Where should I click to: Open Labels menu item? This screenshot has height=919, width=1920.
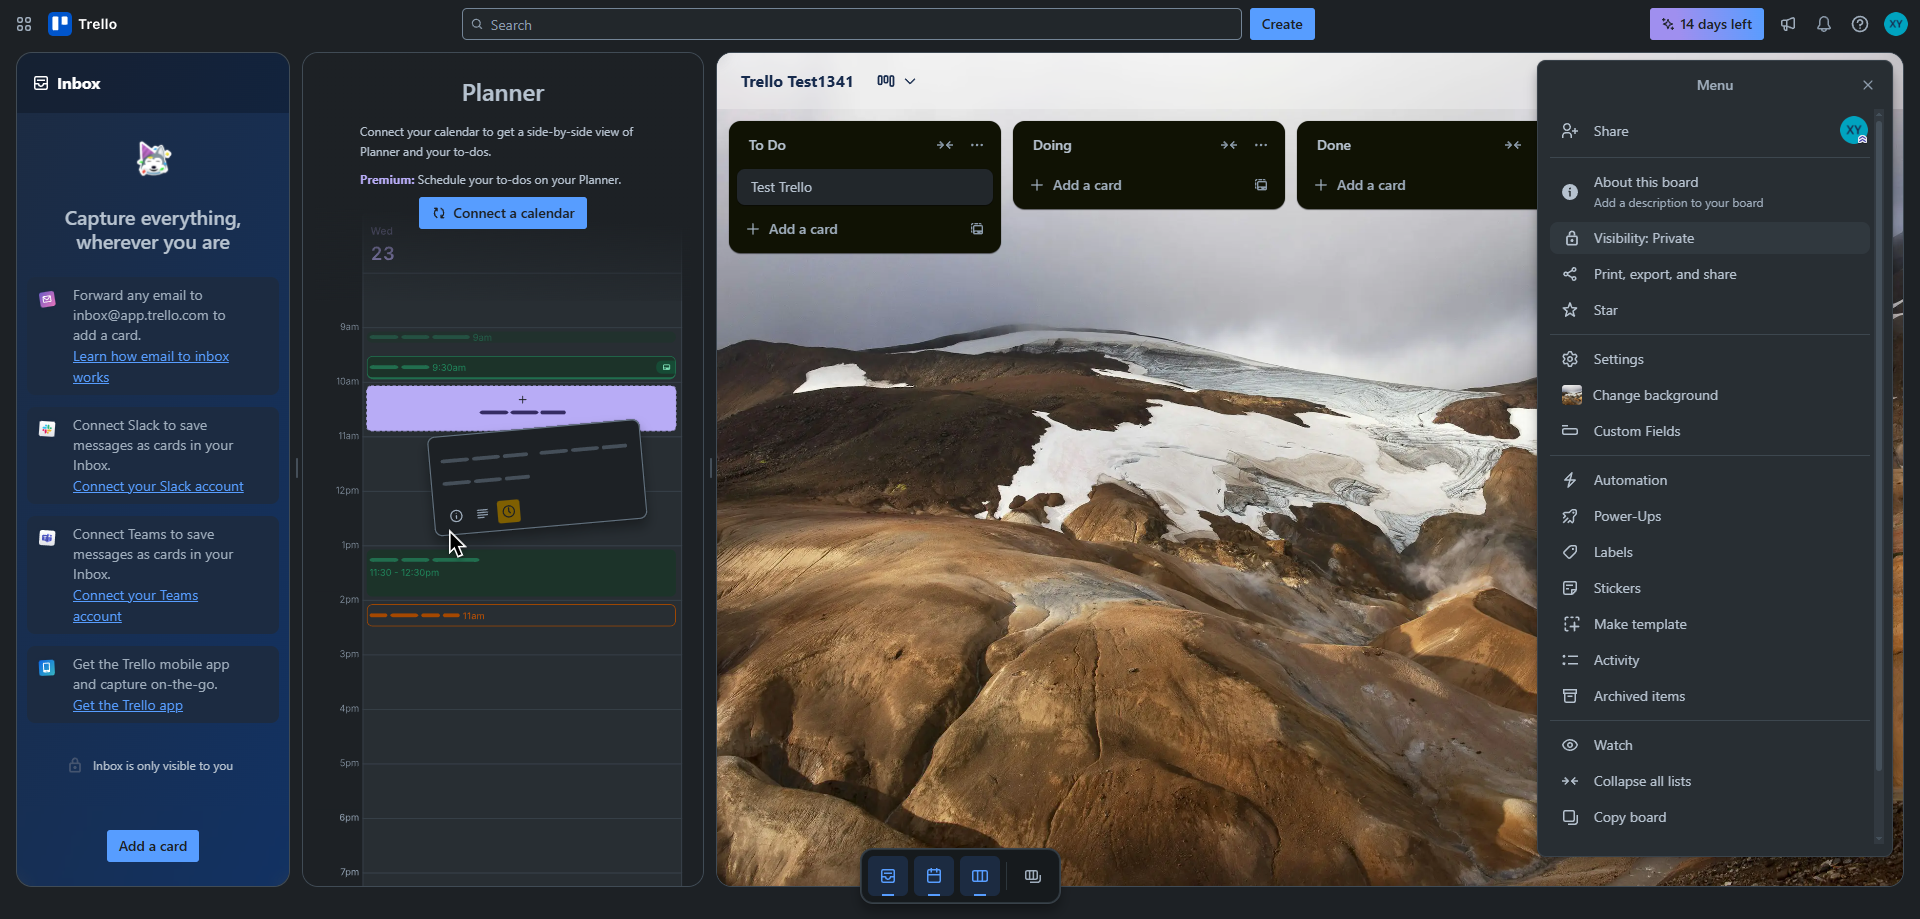(x=1710, y=552)
